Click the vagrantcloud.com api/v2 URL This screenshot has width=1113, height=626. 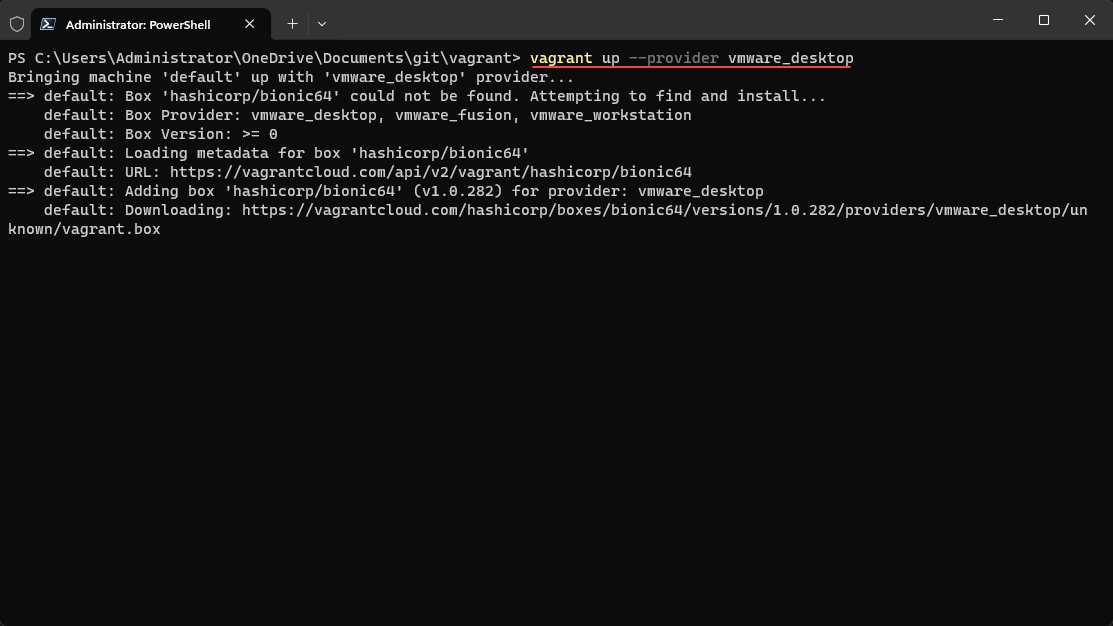click(x=430, y=172)
